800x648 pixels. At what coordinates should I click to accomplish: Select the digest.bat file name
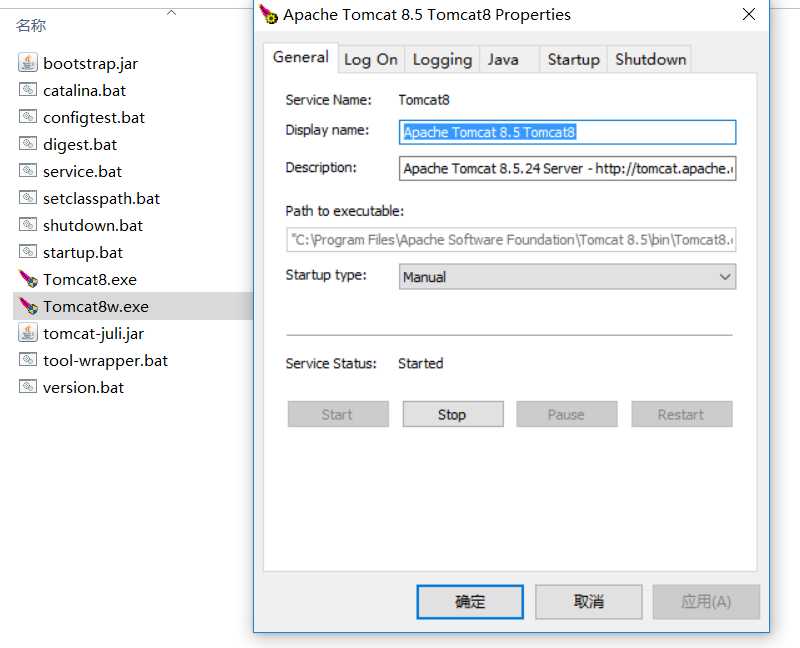click(x=80, y=144)
